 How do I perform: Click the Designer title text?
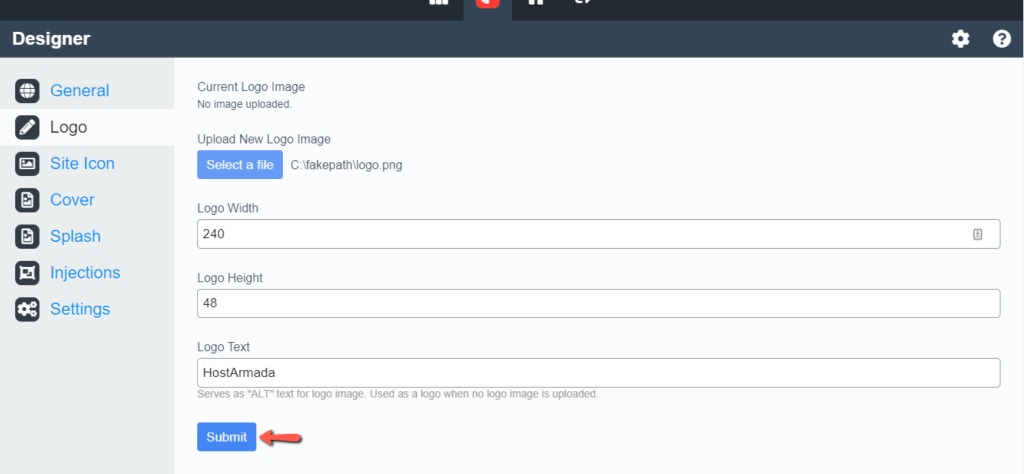[51, 39]
